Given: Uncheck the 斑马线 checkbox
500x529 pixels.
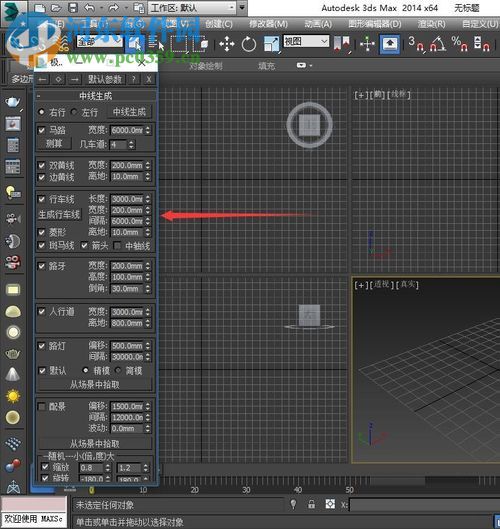Looking at the screenshot, I should [41, 245].
